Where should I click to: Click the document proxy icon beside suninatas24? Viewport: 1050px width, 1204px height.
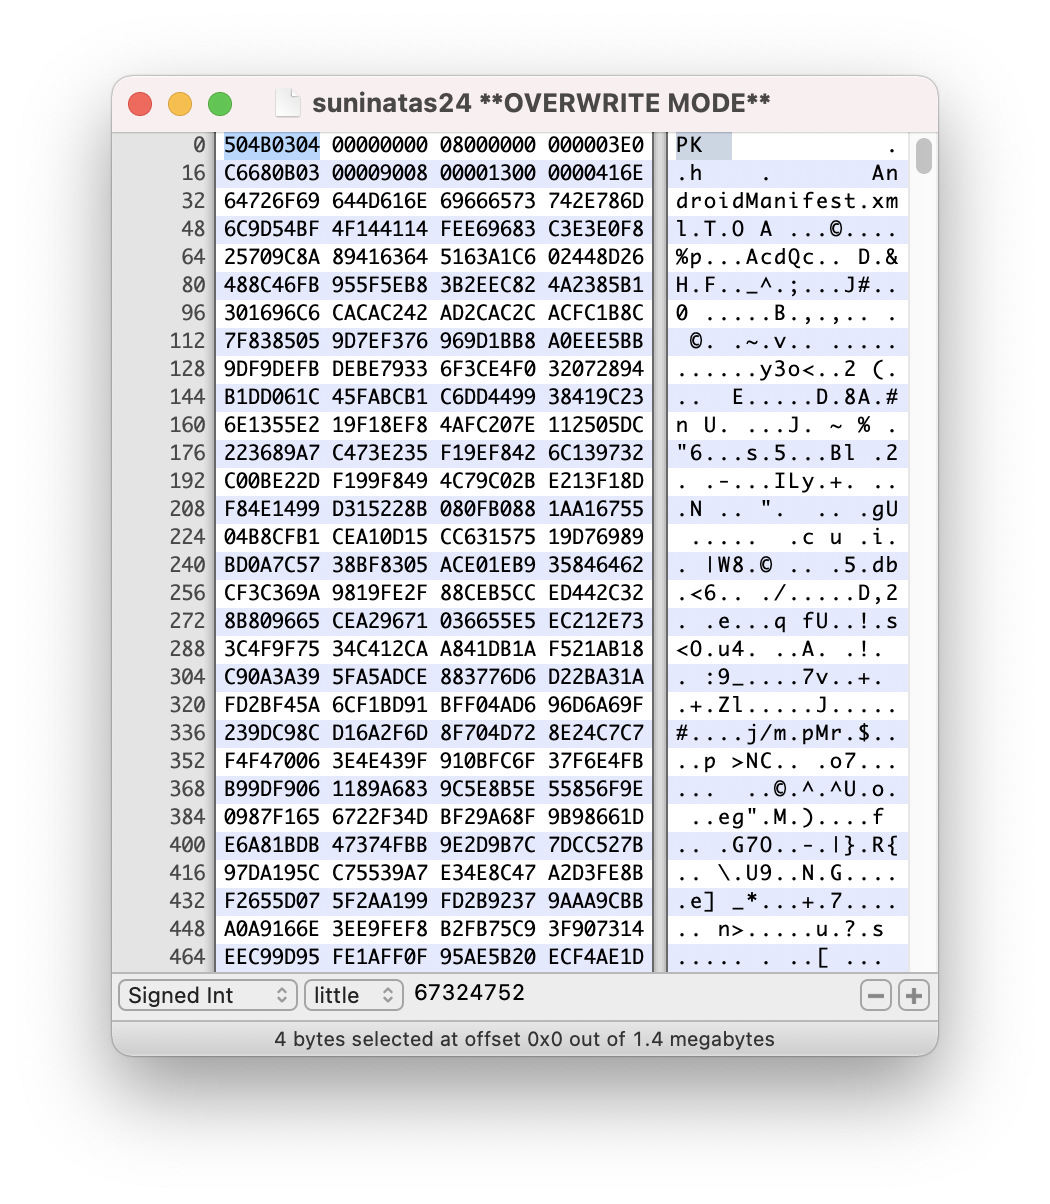(x=288, y=103)
